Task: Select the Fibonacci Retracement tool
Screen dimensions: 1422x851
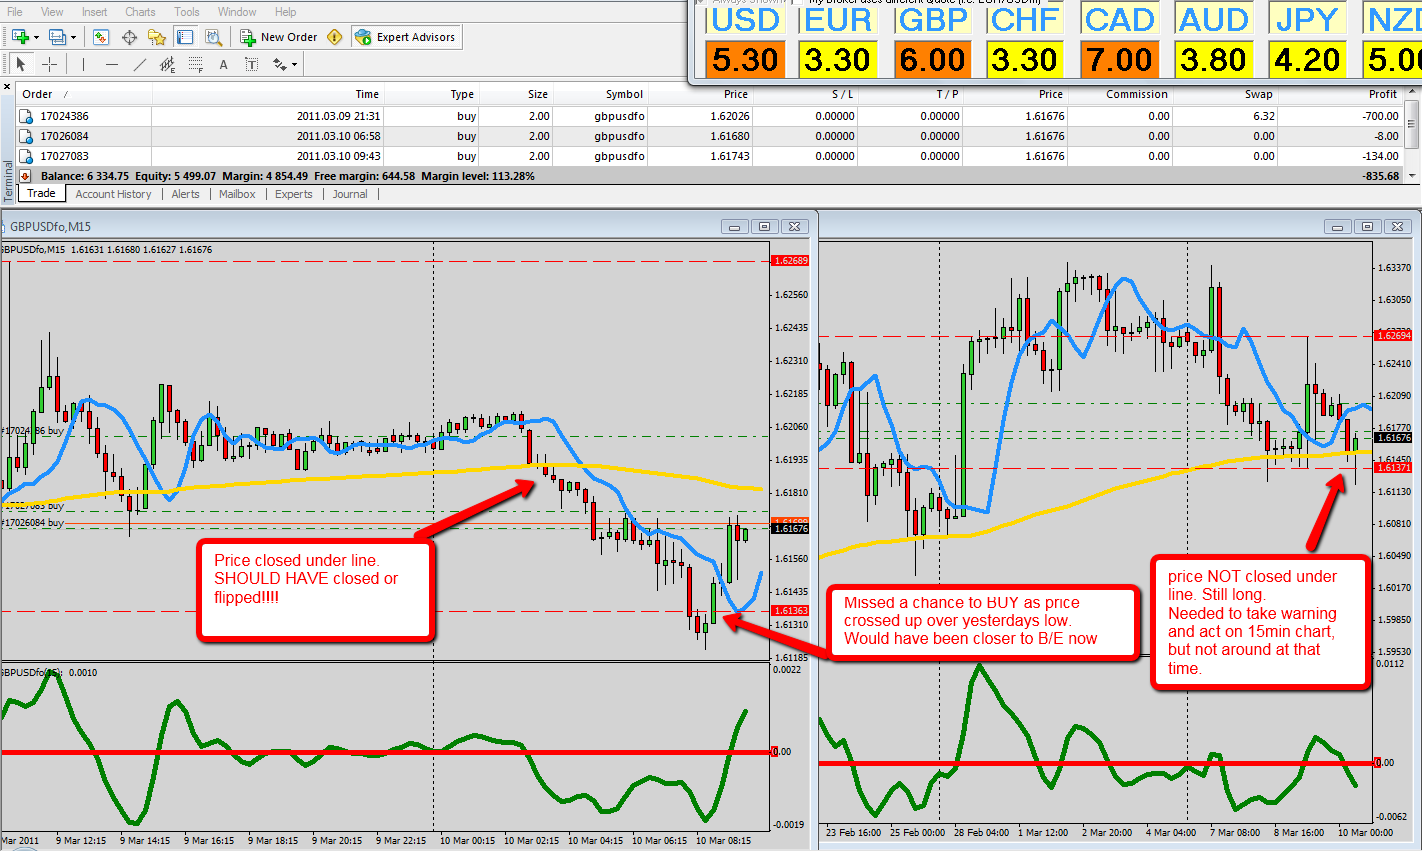Action: click(195, 64)
